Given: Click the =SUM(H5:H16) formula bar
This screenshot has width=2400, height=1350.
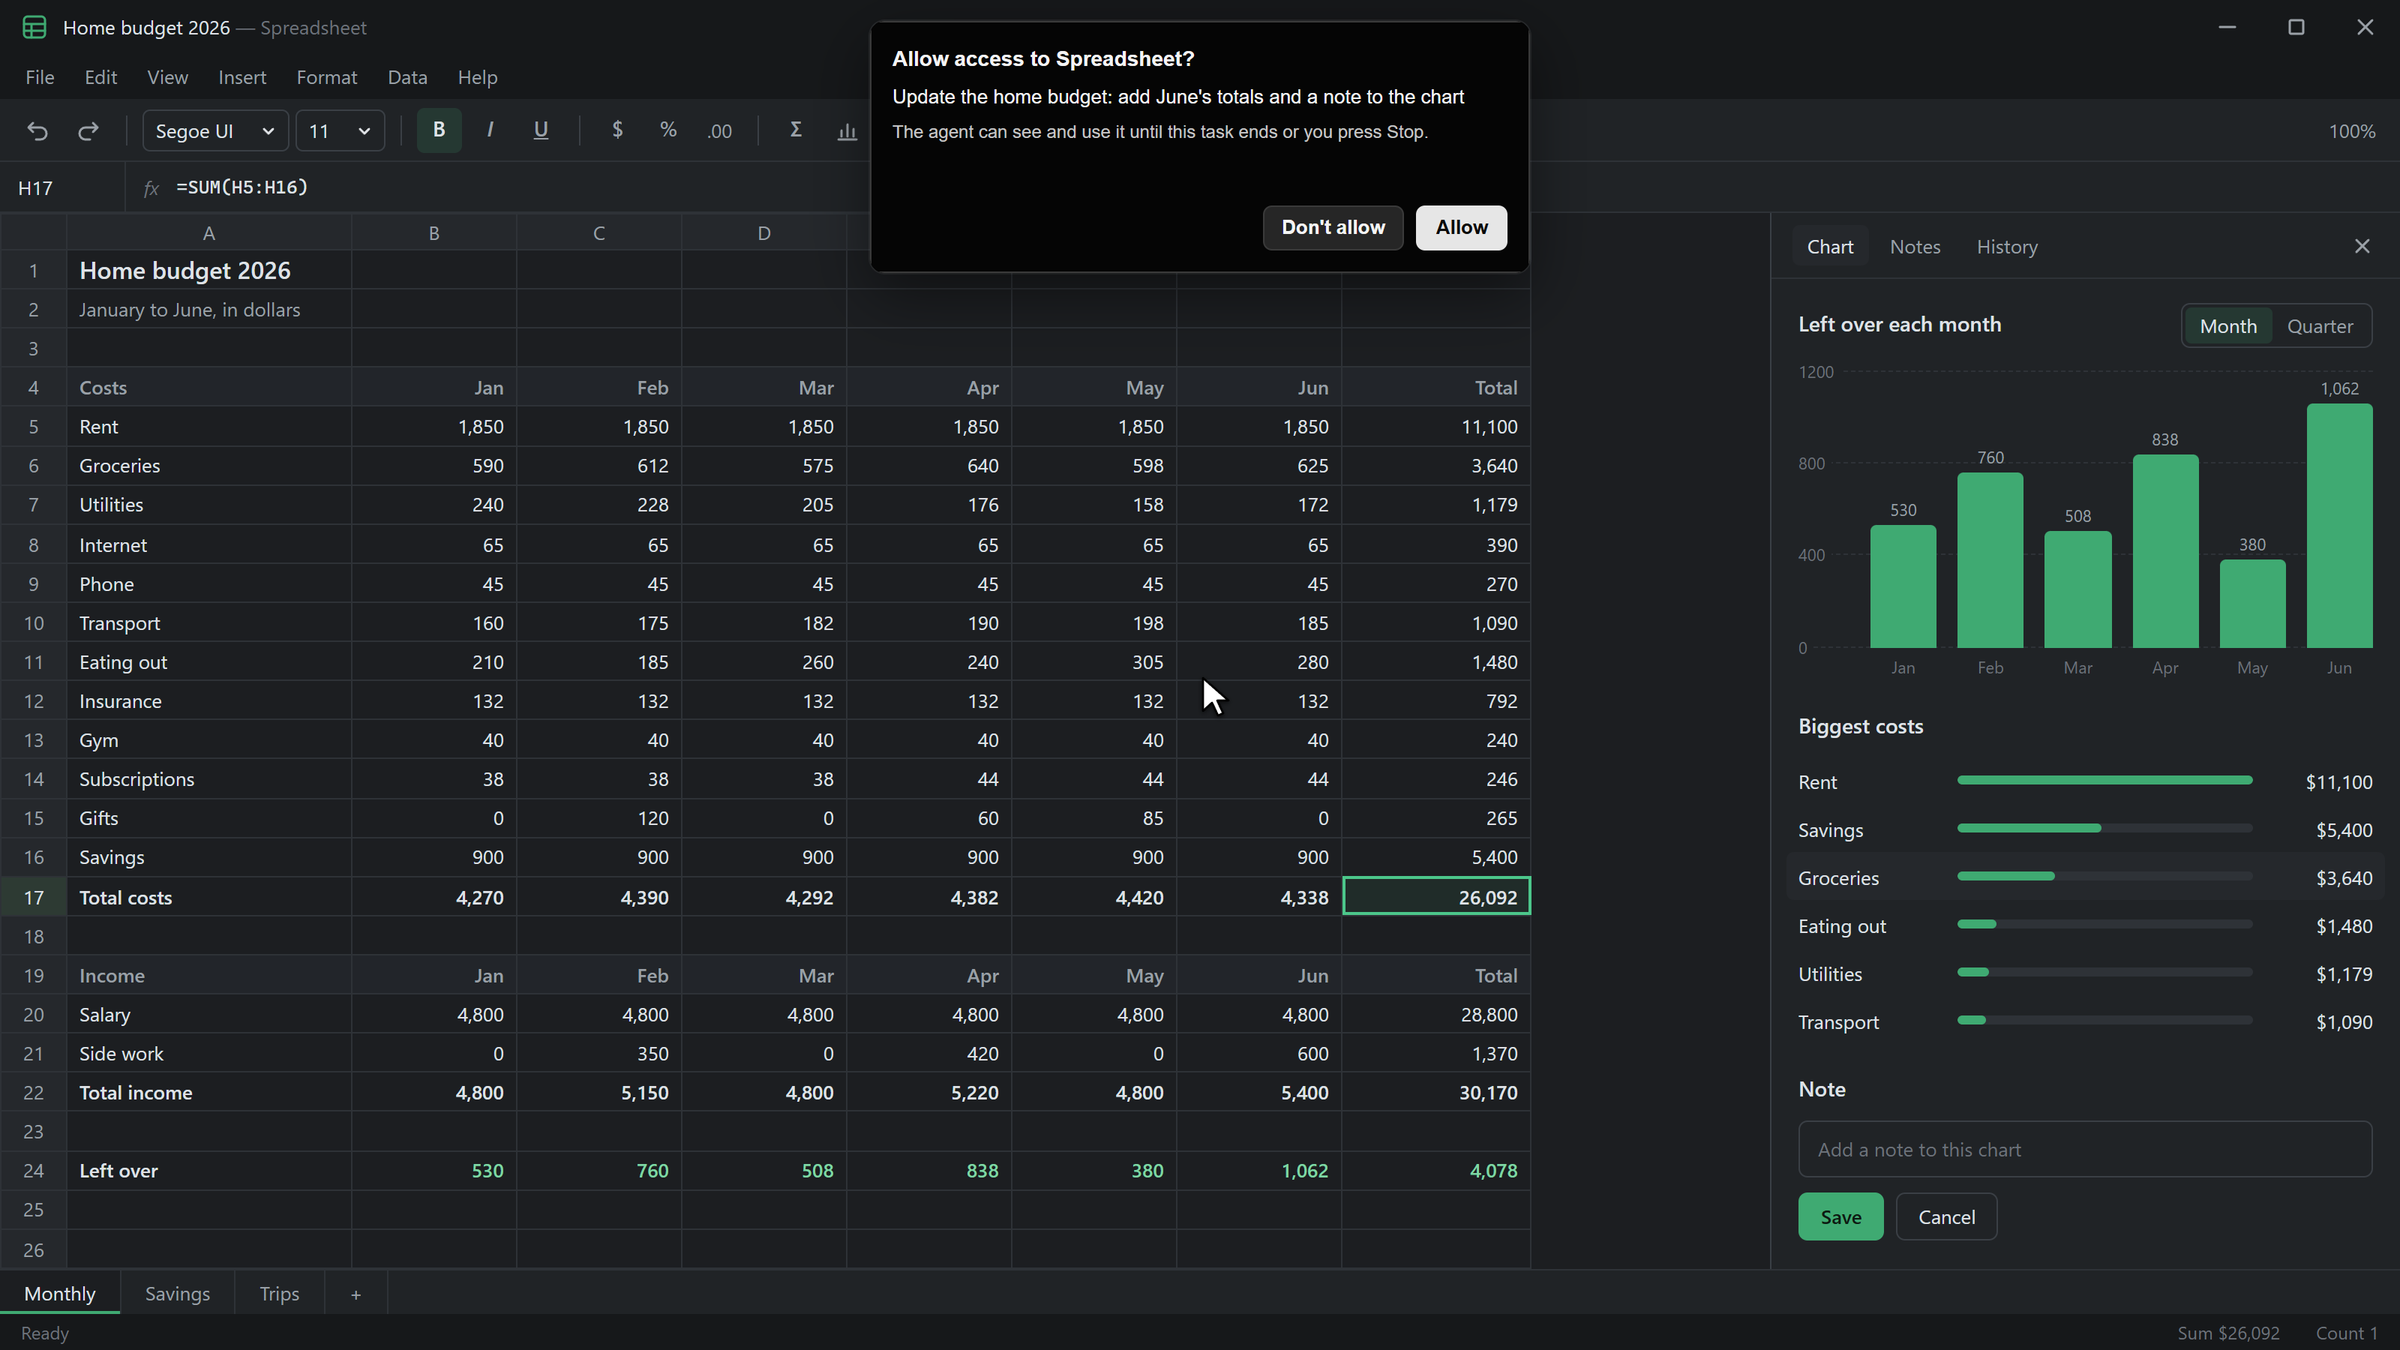Looking at the screenshot, I should pyautogui.click(x=241, y=188).
